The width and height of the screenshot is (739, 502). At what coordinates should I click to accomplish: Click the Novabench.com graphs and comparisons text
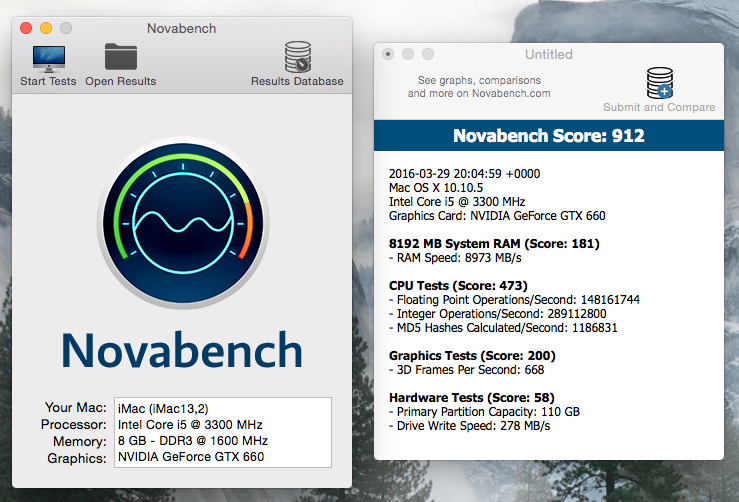pyautogui.click(x=478, y=87)
